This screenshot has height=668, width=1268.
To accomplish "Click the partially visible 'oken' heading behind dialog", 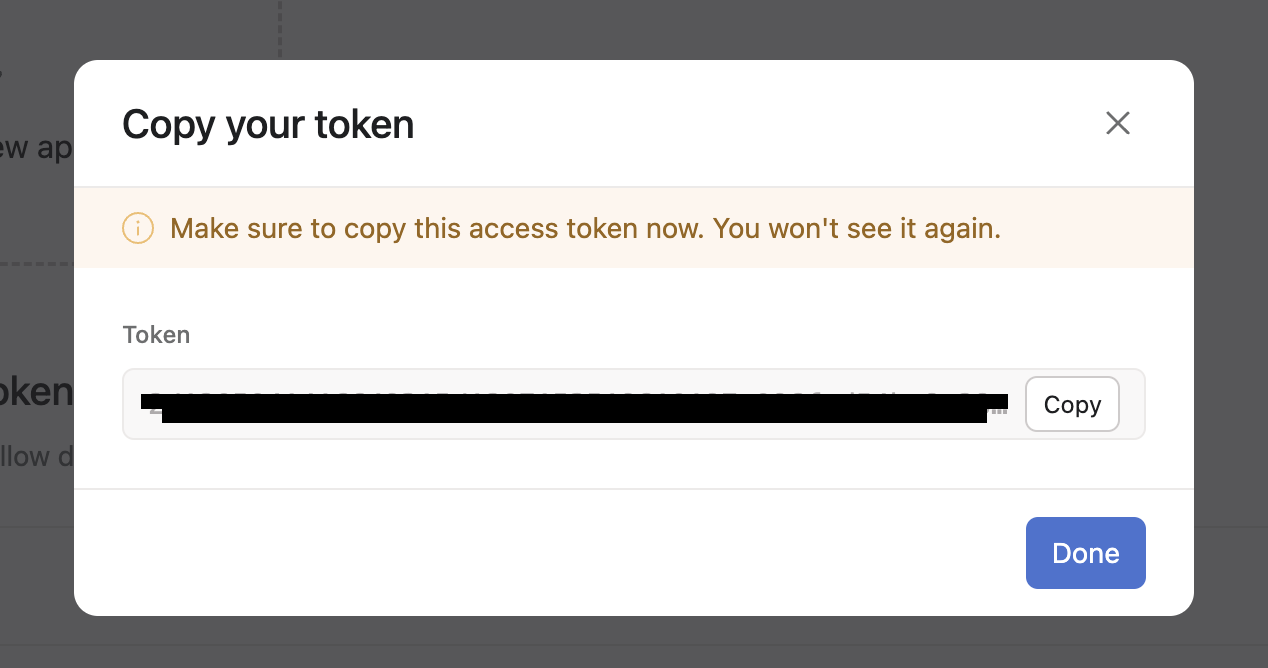I will click(x=35, y=392).
